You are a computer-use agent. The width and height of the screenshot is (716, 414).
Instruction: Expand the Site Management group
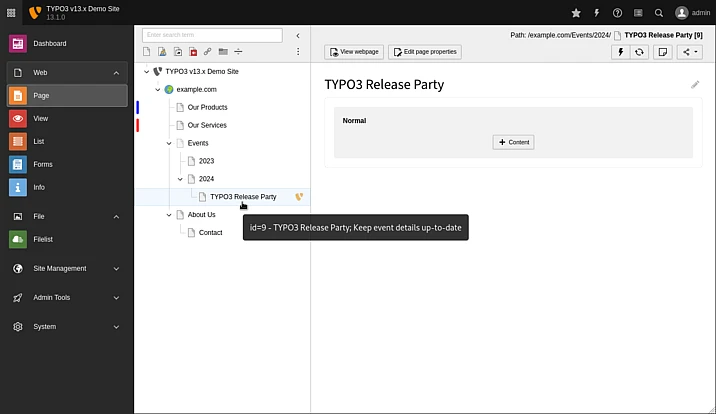[x=116, y=268]
